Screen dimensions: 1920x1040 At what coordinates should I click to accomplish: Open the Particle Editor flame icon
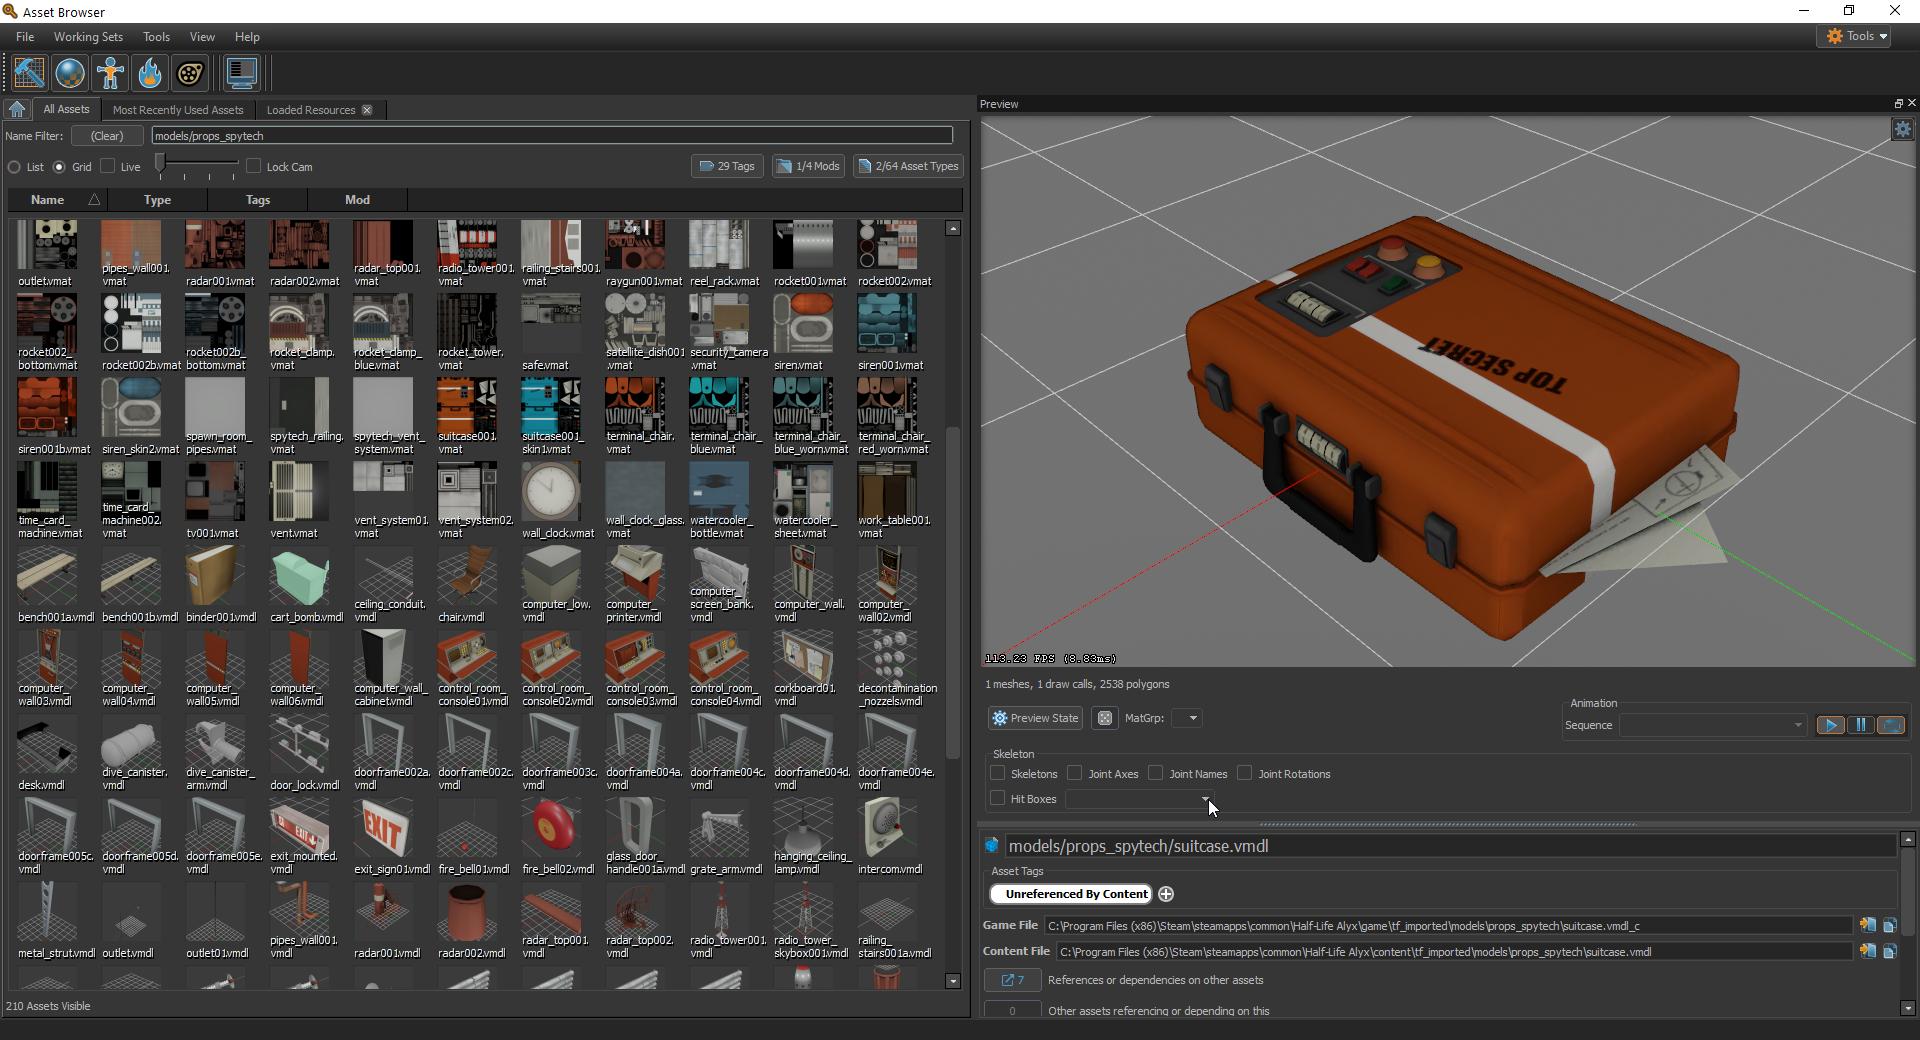point(150,73)
